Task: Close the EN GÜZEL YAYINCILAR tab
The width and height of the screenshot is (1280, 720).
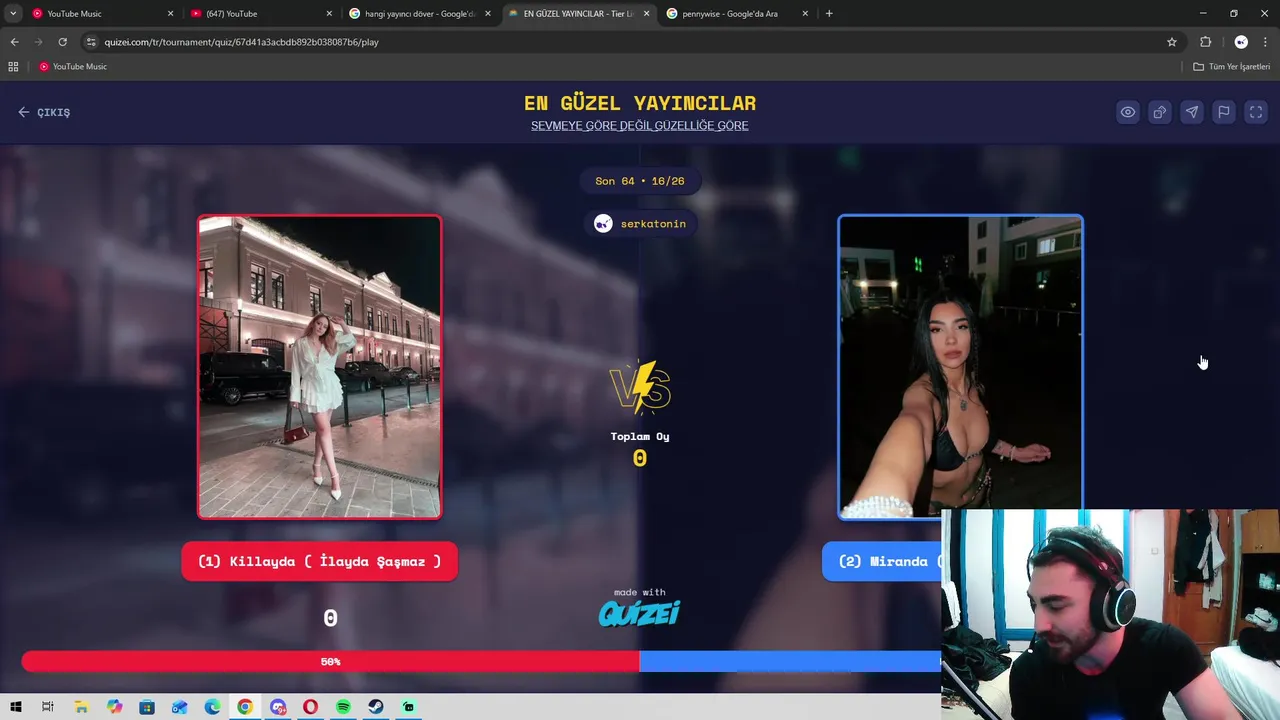Action: tap(646, 14)
